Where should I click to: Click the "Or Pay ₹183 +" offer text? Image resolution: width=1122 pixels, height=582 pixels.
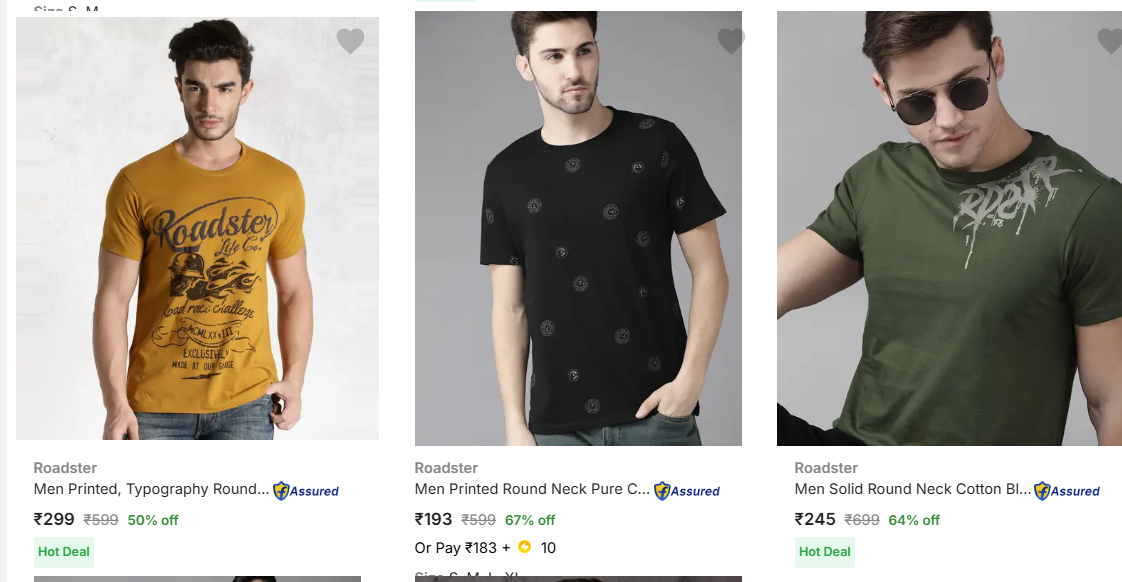[462, 548]
